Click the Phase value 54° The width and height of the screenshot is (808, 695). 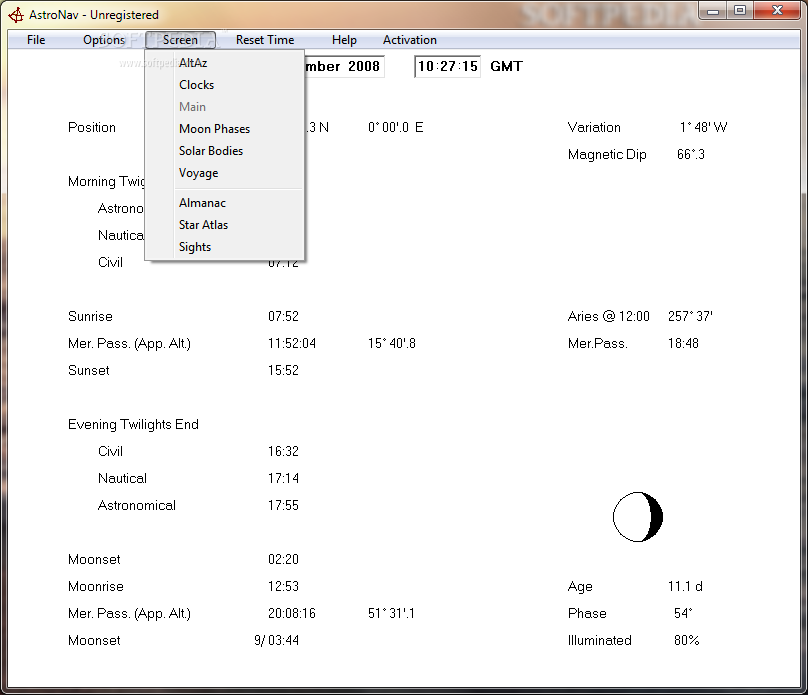683,614
